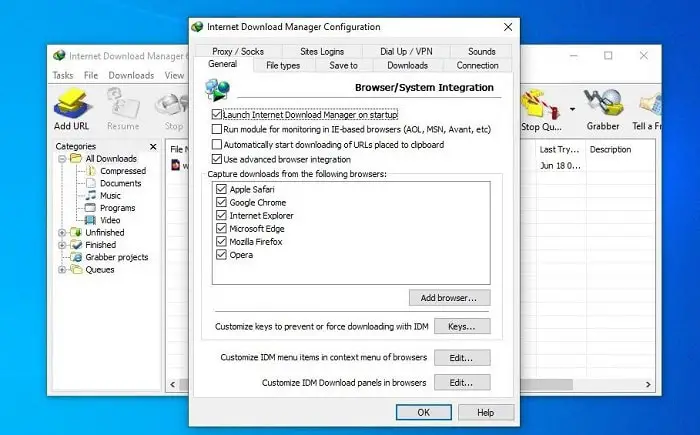Image resolution: width=700 pixels, height=435 pixels.
Task: Open the Stop Queue dropdown arrow
Action: [x=572, y=109]
